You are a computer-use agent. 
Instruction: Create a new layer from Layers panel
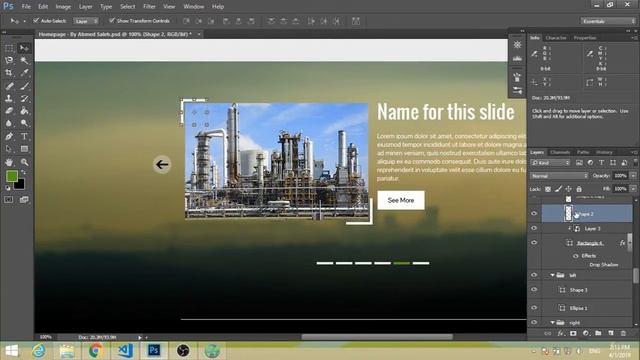click(x=611, y=333)
